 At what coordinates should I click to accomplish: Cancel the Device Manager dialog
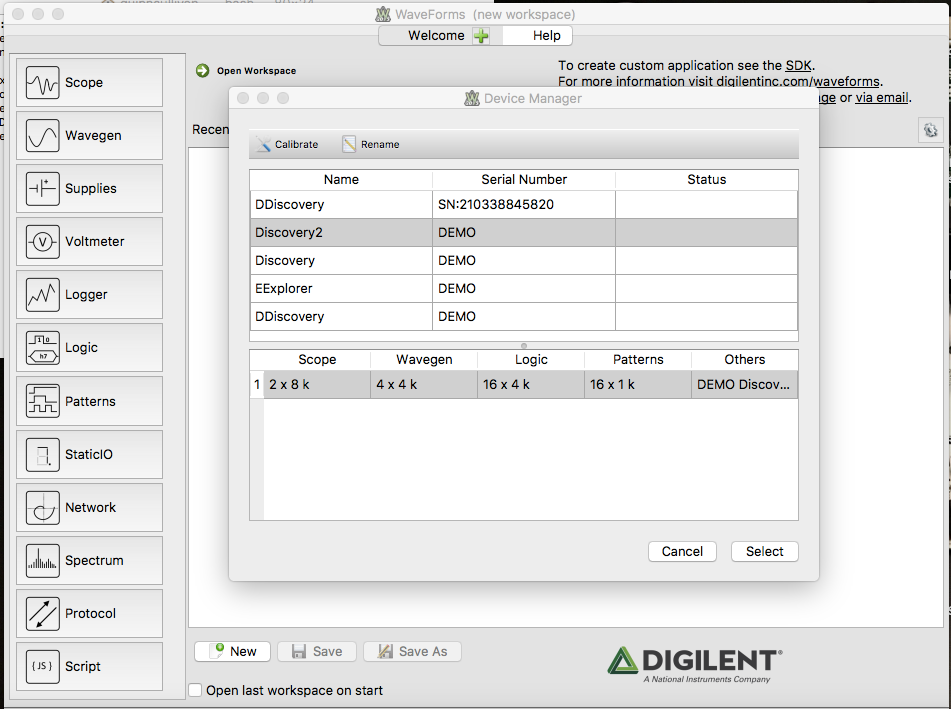tap(682, 551)
